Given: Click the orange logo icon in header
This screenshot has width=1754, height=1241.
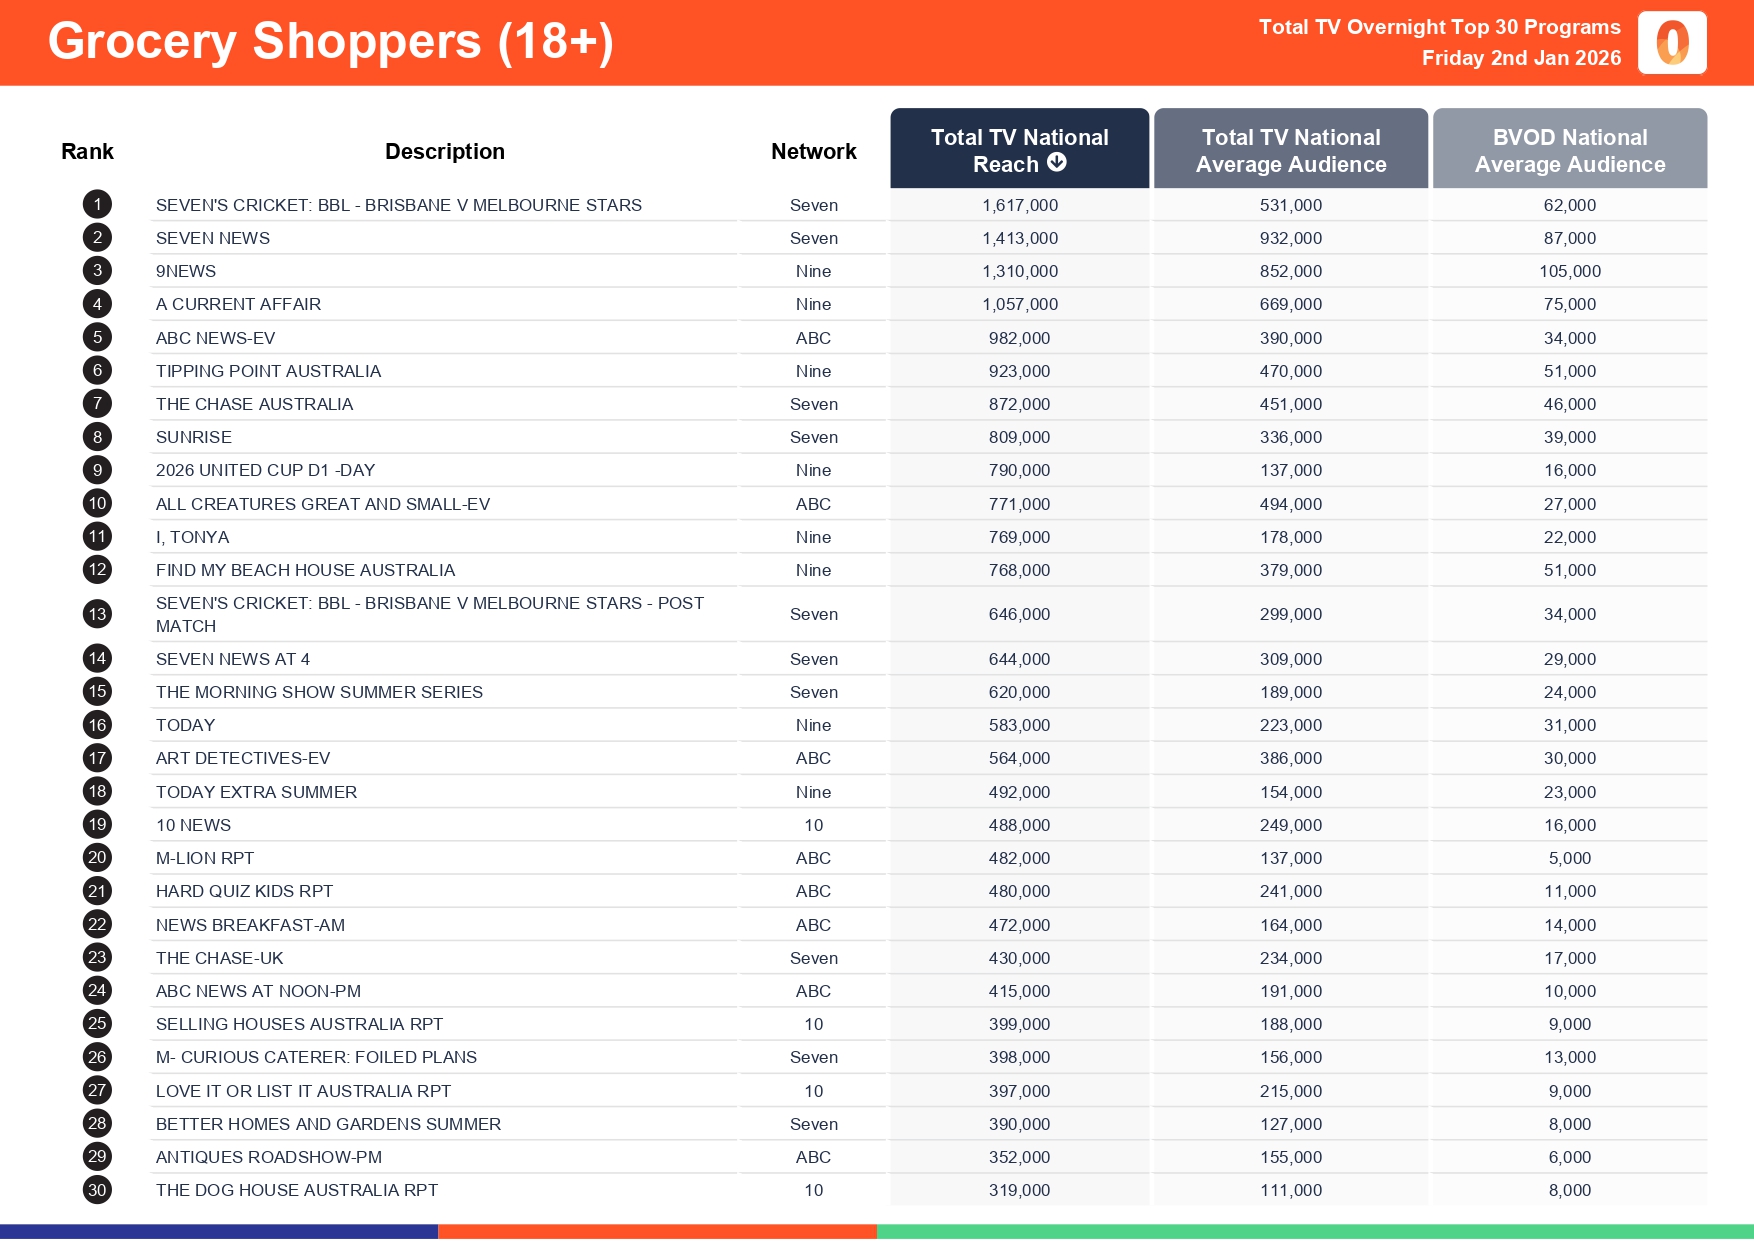Looking at the screenshot, I should coord(1671,43).
